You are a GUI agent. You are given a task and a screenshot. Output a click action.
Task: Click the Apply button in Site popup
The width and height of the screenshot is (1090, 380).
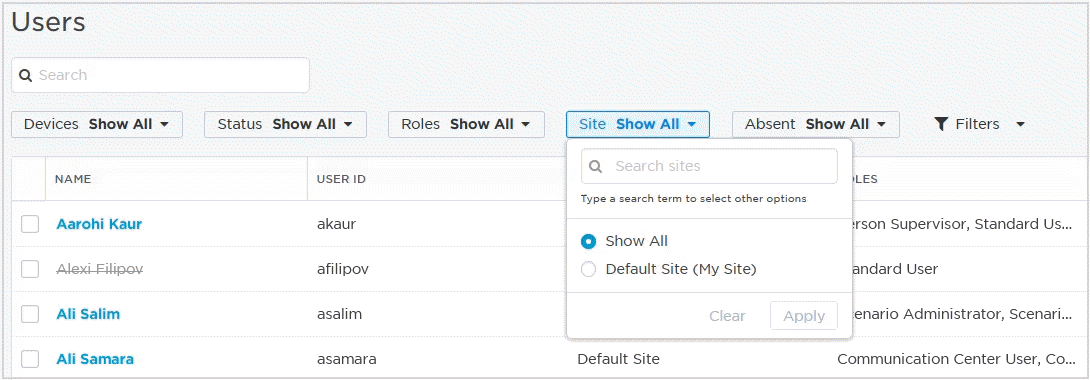(x=804, y=316)
